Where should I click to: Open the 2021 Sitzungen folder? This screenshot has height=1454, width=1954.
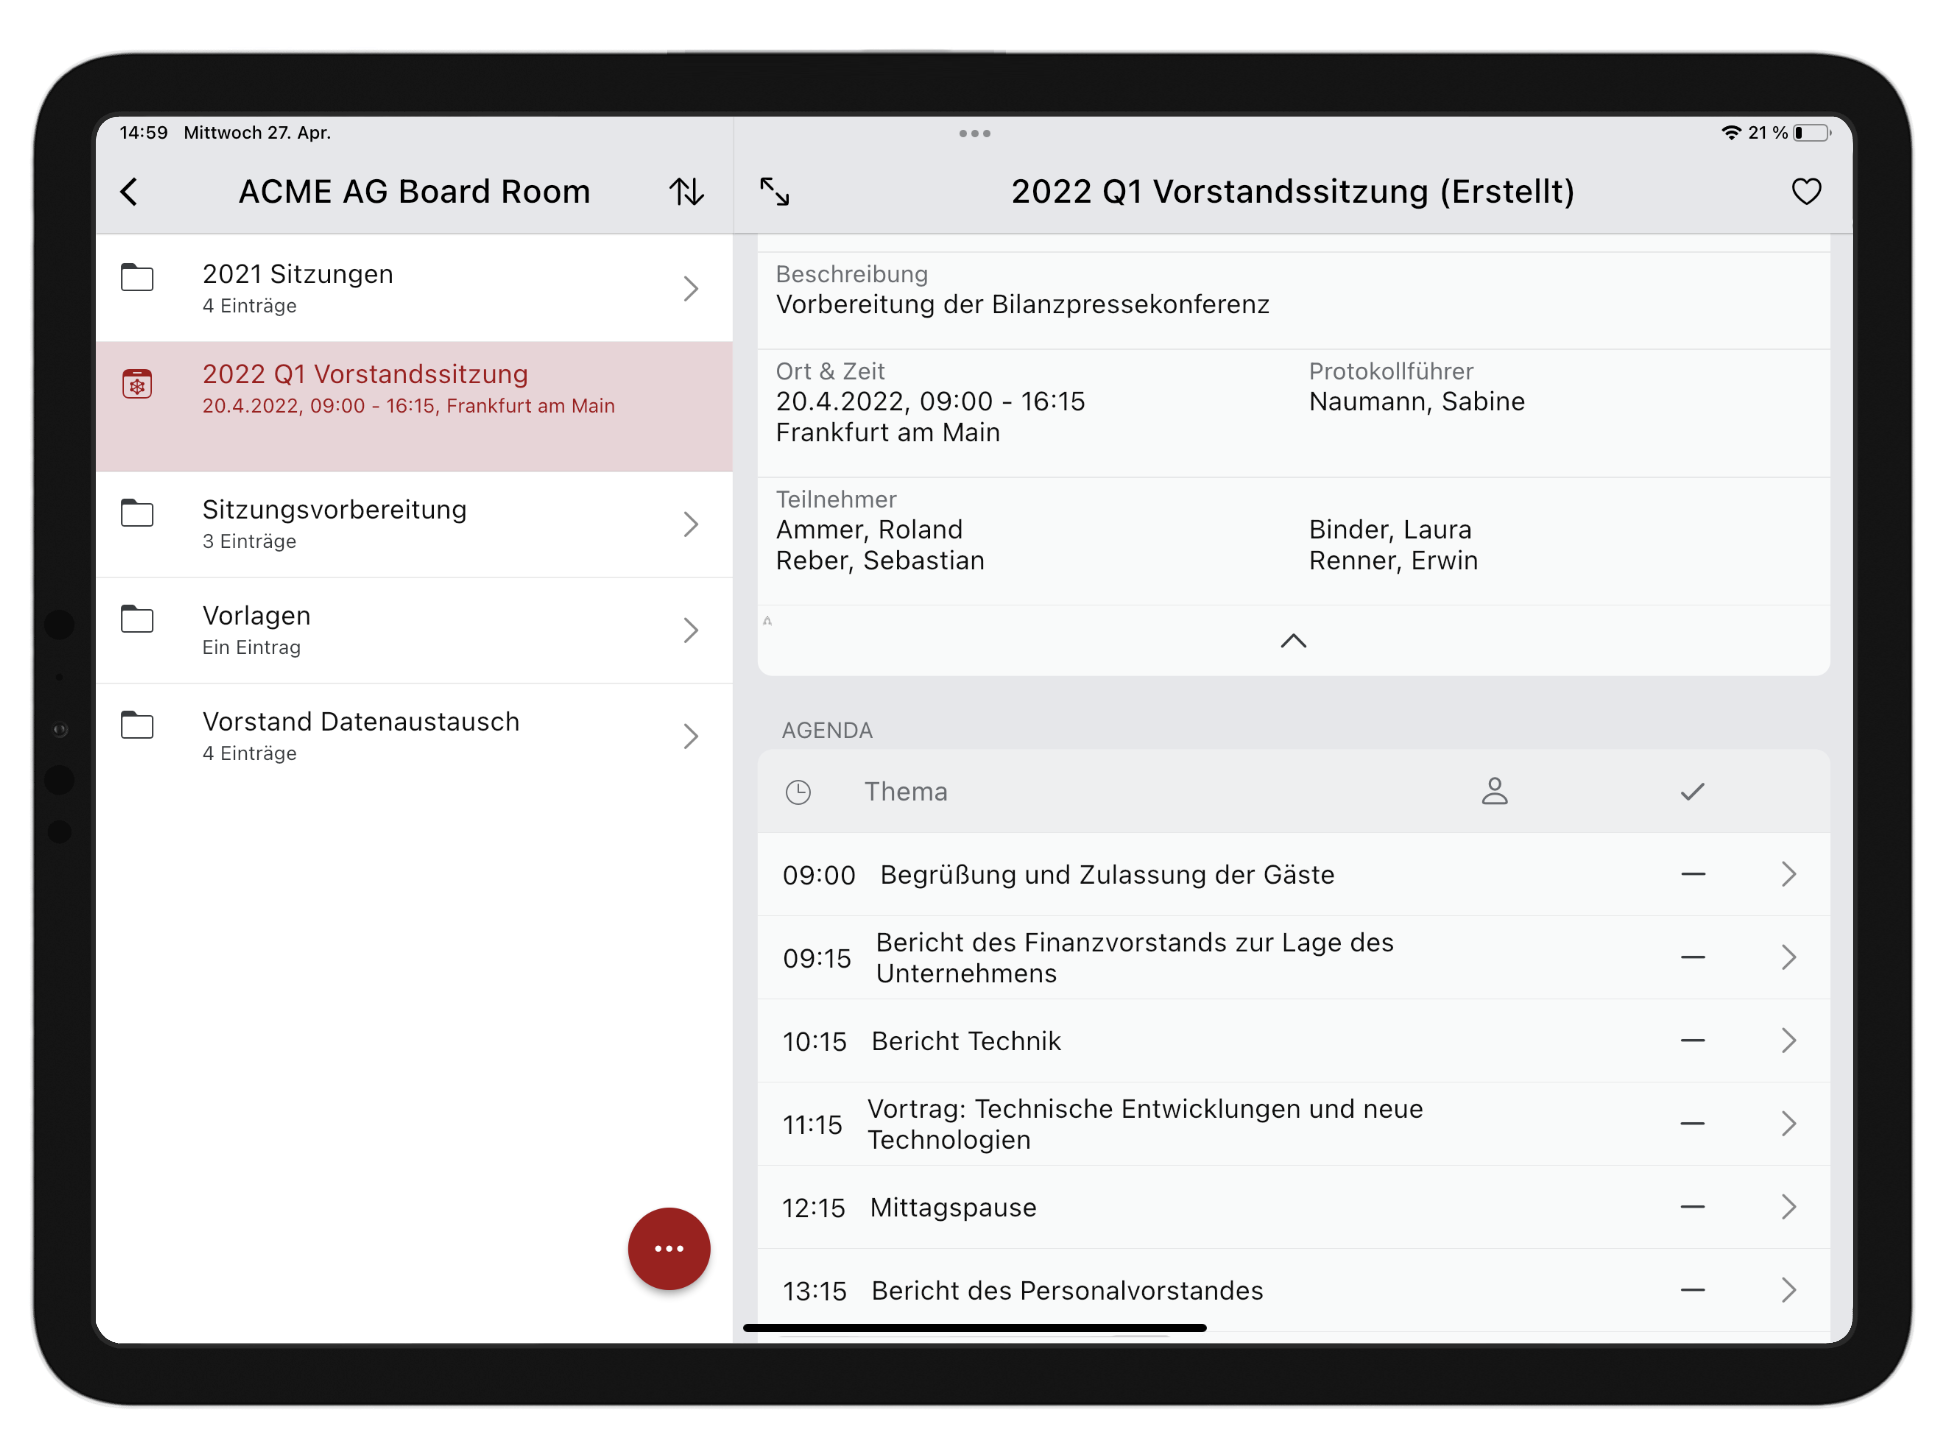click(414, 288)
